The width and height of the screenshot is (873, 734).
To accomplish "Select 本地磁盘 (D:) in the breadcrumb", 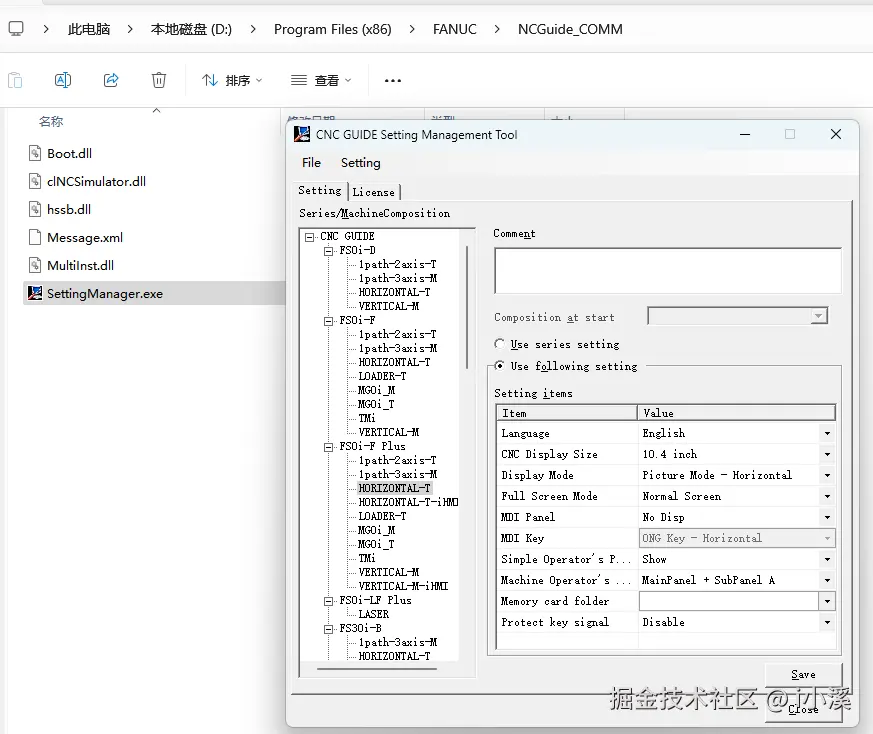I will point(191,29).
